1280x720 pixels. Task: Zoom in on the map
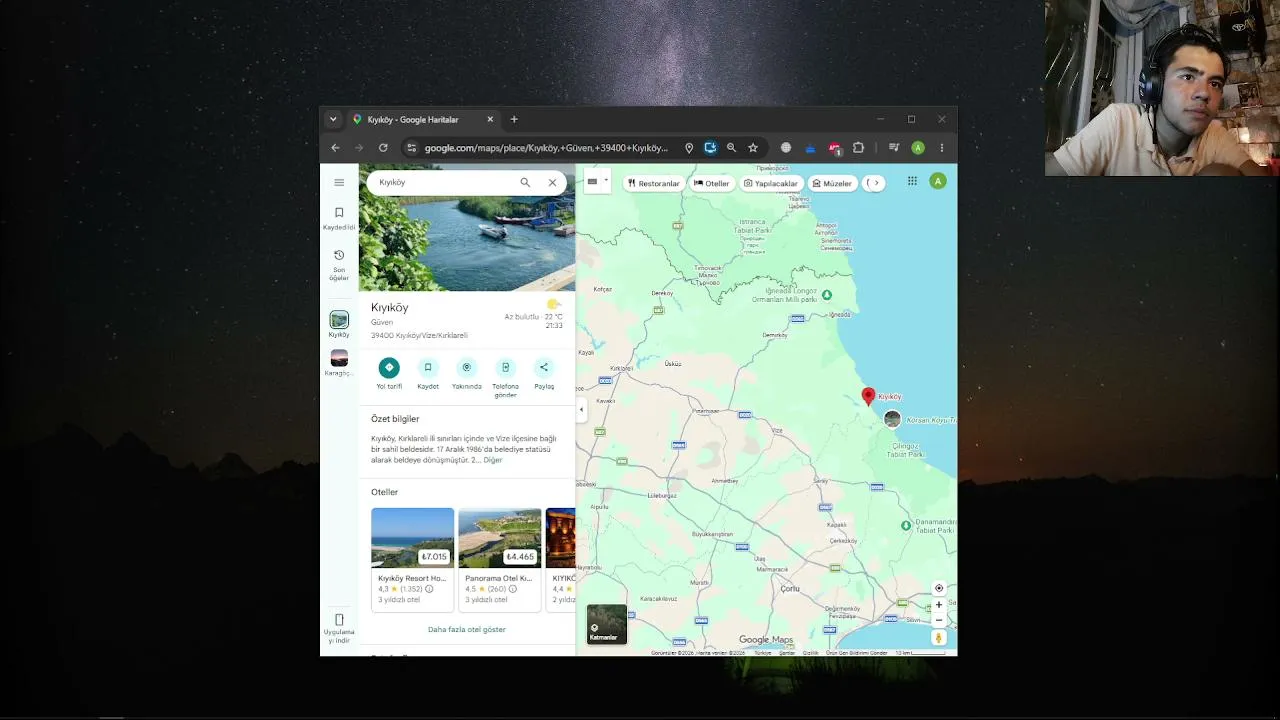point(939,605)
